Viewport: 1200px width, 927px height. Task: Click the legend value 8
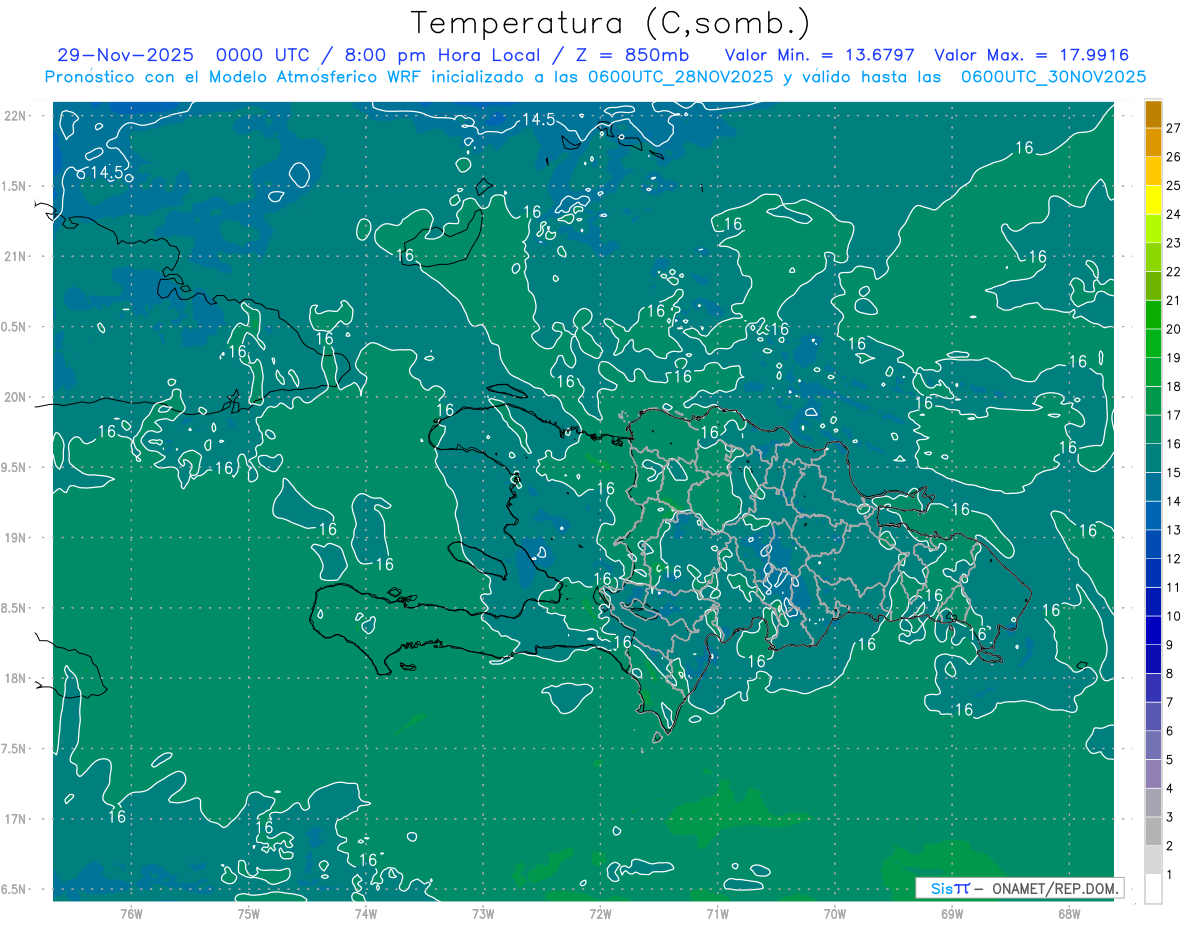1170,674
